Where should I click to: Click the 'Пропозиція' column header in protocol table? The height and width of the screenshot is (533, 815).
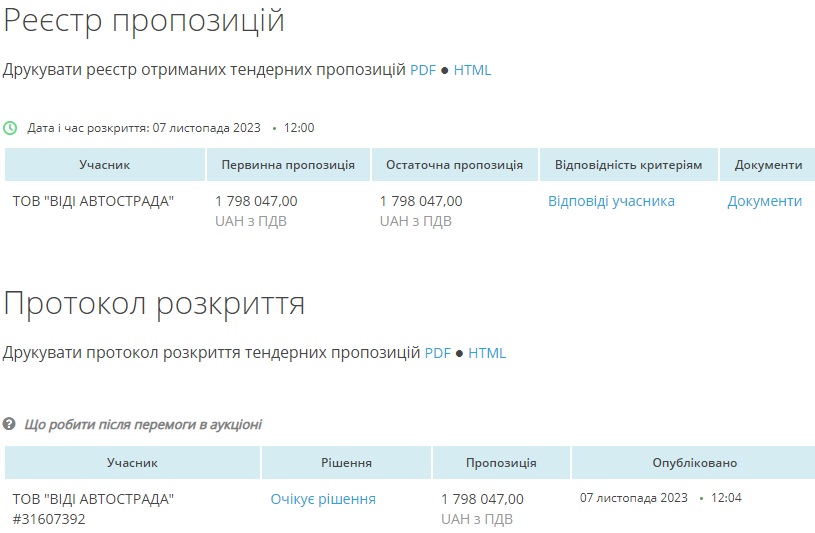[x=501, y=463]
